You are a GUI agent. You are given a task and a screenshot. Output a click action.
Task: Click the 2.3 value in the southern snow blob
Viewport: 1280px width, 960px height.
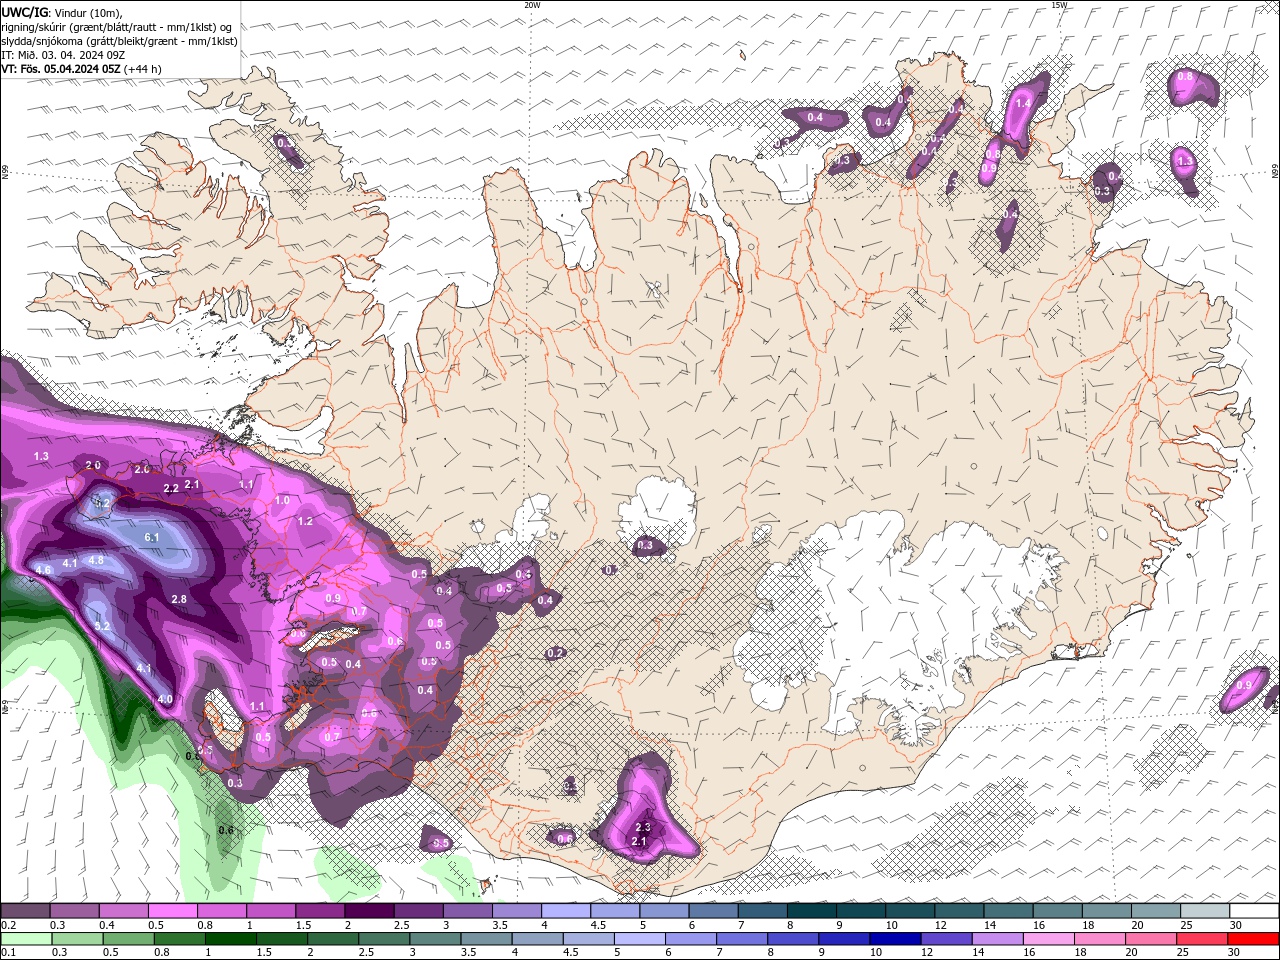point(643,828)
